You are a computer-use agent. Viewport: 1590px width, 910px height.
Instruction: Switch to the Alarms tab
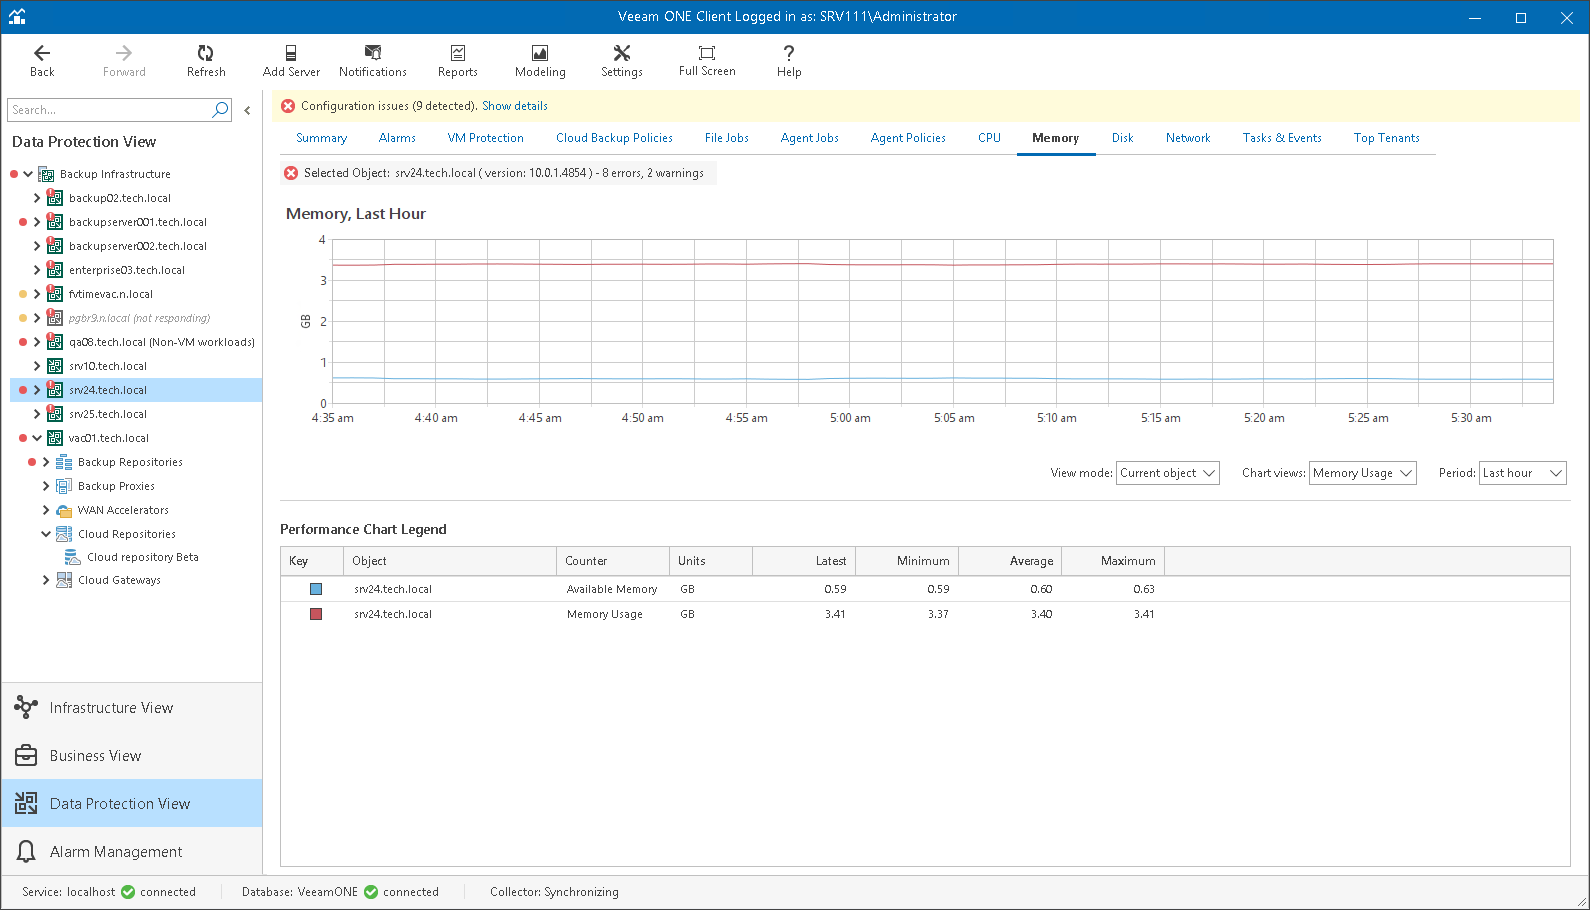click(397, 138)
